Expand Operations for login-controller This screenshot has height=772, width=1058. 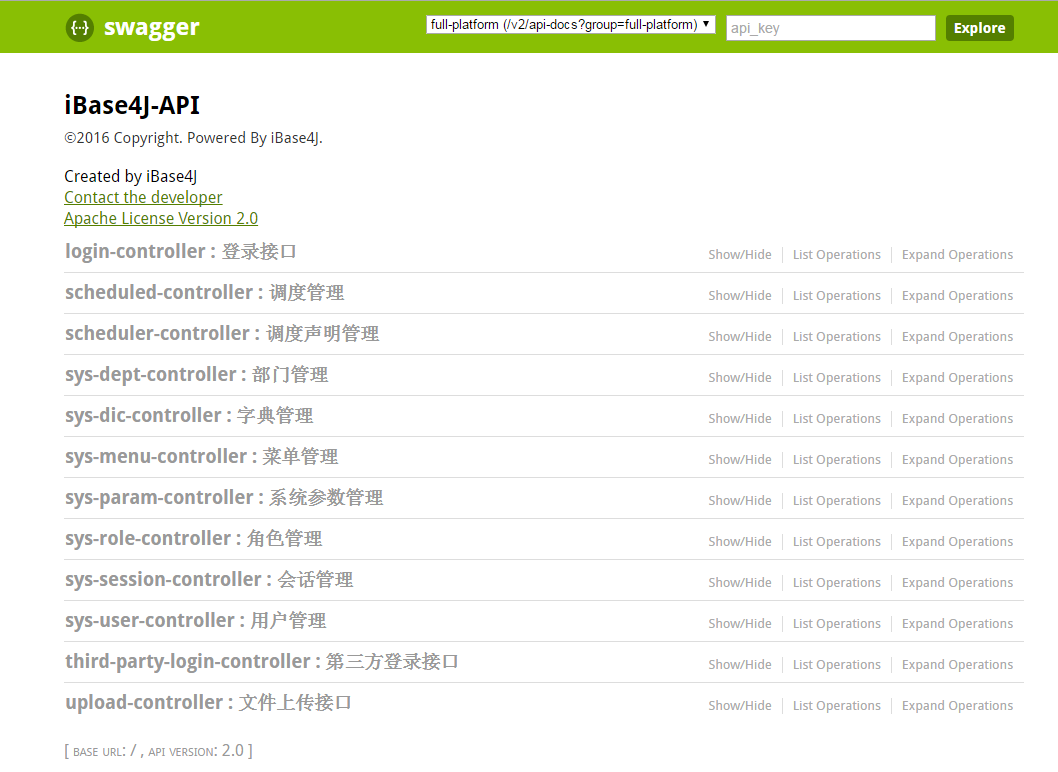tap(957, 254)
